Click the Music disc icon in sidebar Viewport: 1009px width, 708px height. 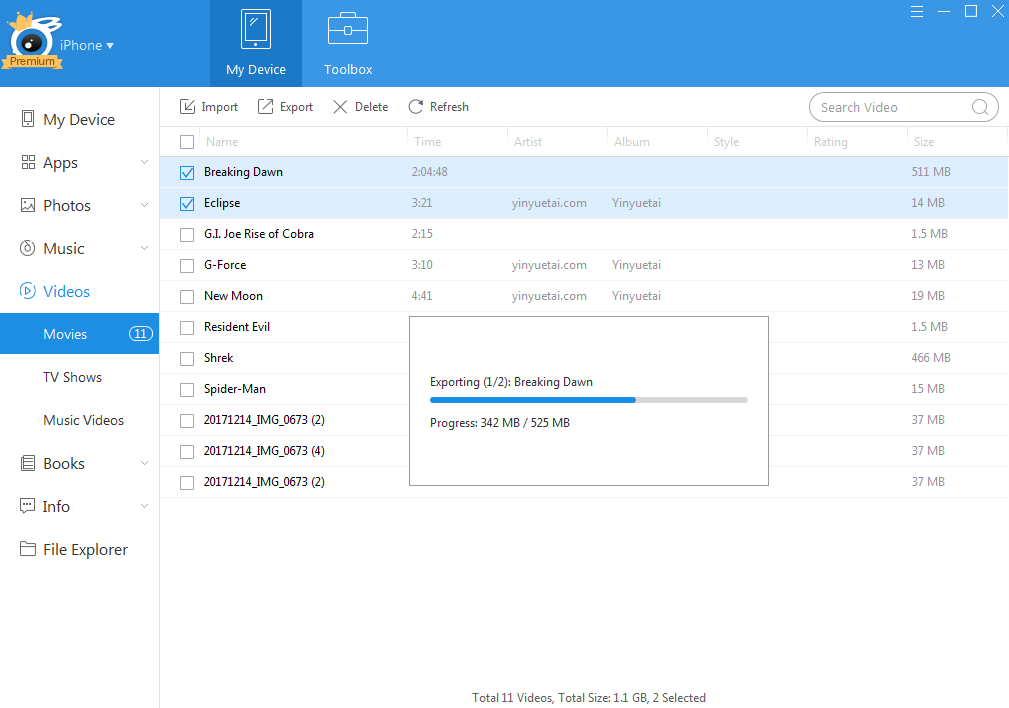[28, 248]
